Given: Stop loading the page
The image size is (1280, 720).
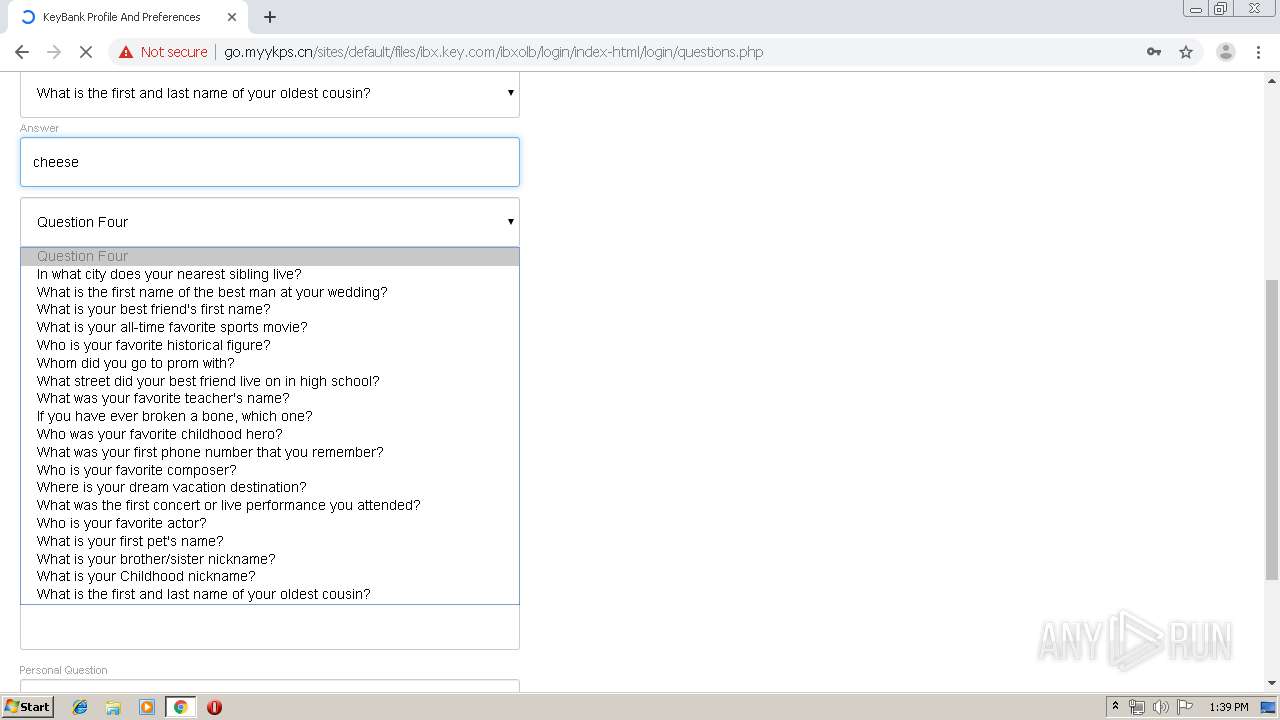Looking at the screenshot, I should point(86,52).
